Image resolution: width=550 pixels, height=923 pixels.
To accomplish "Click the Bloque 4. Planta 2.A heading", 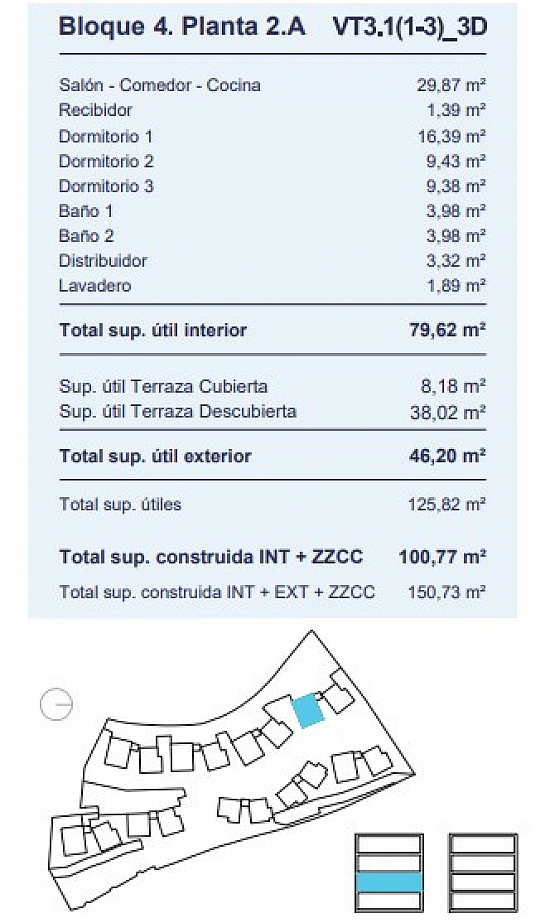I will pyautogui.click(x=183, y=26).
